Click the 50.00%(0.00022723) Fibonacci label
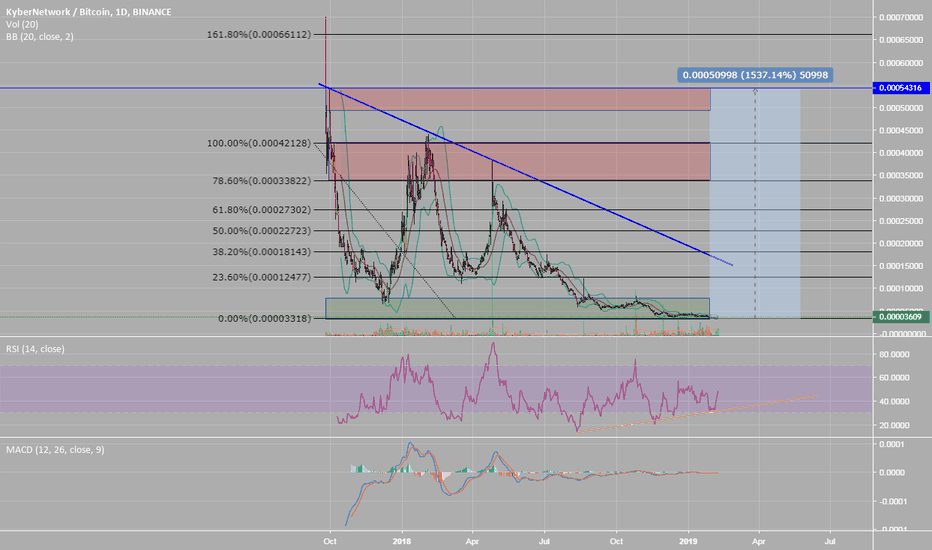932x550 pixels. tap(262, 231)
